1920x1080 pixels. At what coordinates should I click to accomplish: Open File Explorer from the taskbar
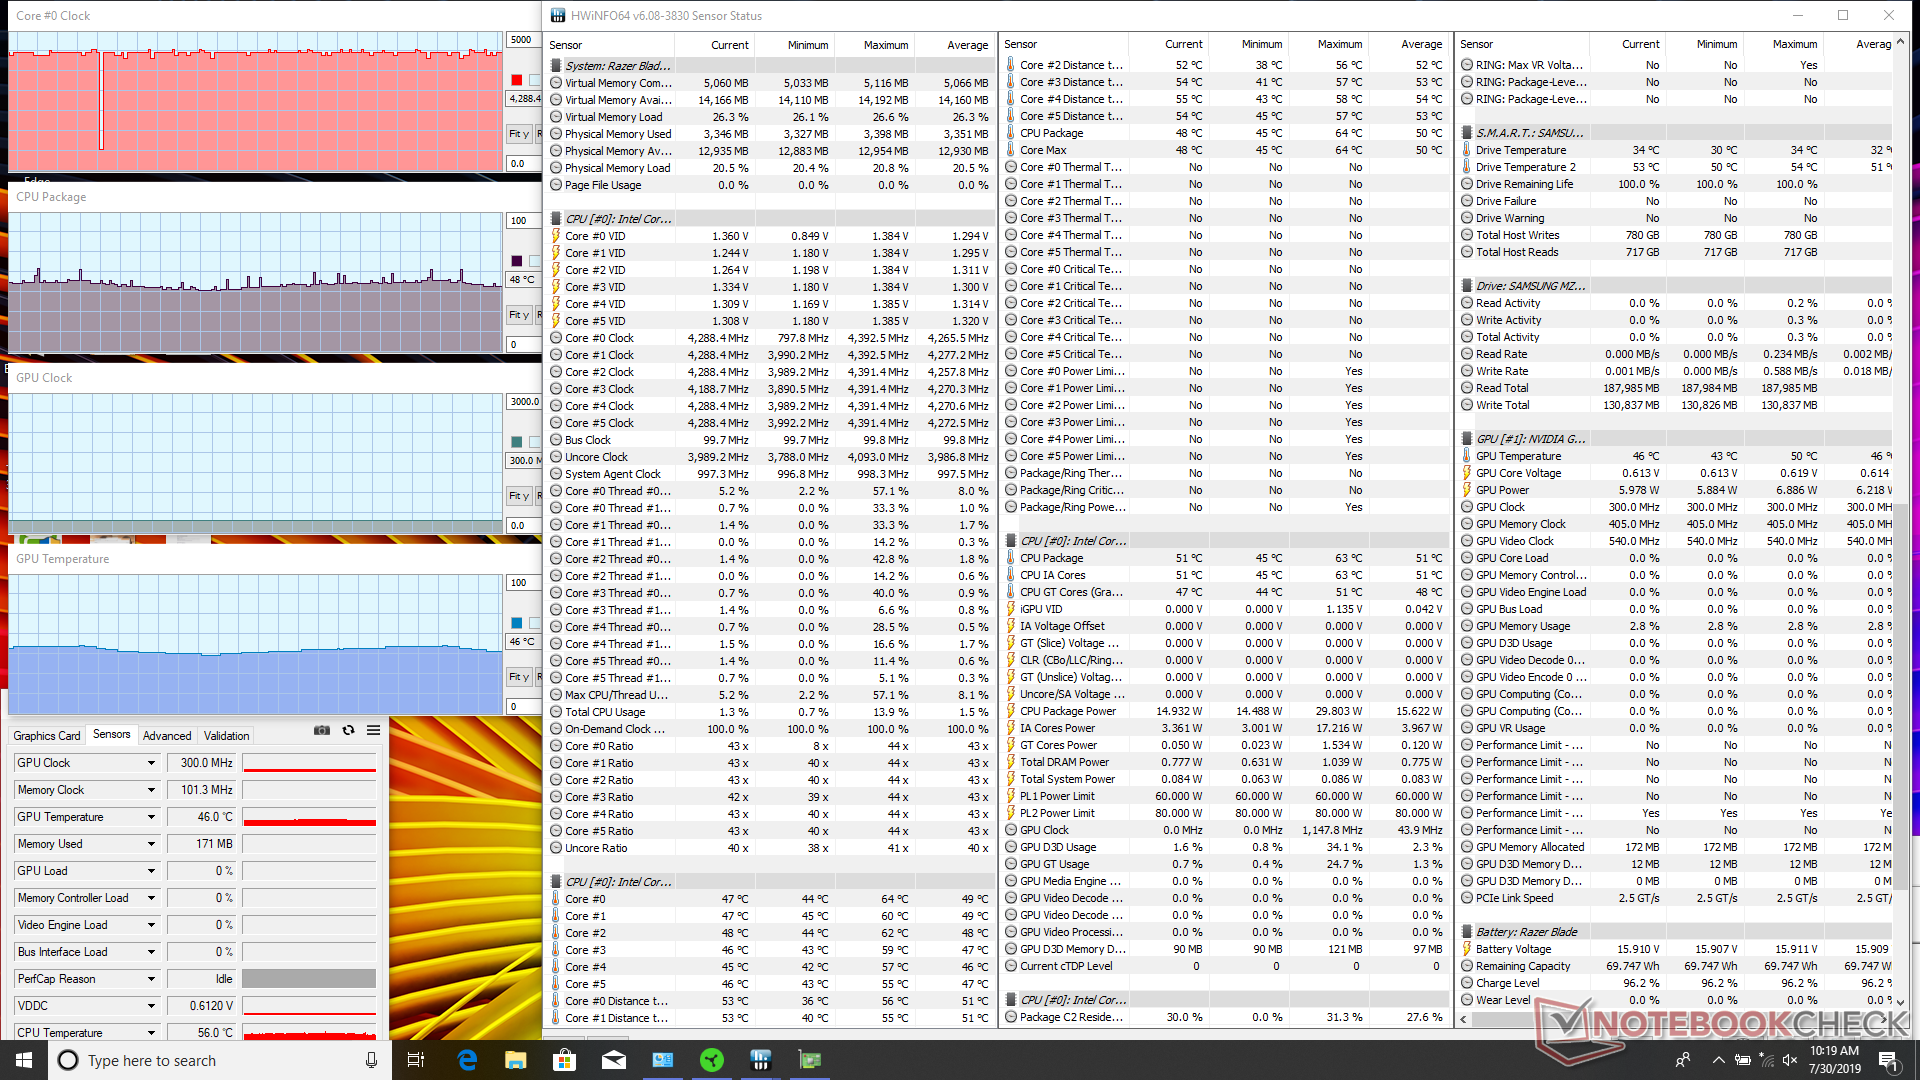pyautogui.click(x=515, y=1060)
